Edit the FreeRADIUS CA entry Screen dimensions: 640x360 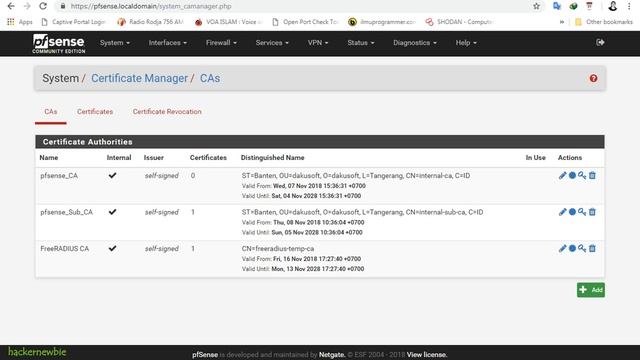562,248
